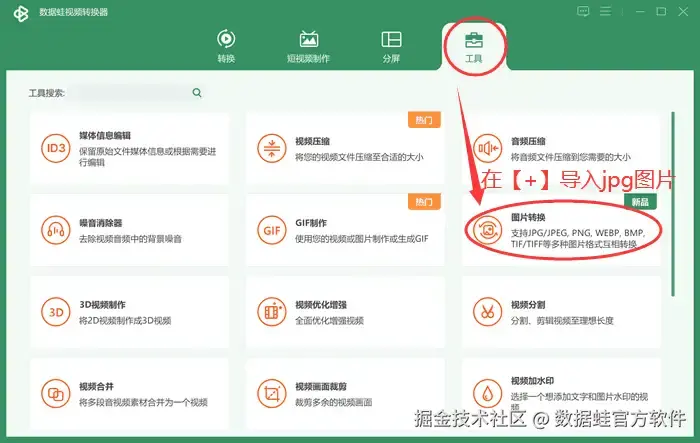Click the 3D视频制作 title text

tap(102, 305)
